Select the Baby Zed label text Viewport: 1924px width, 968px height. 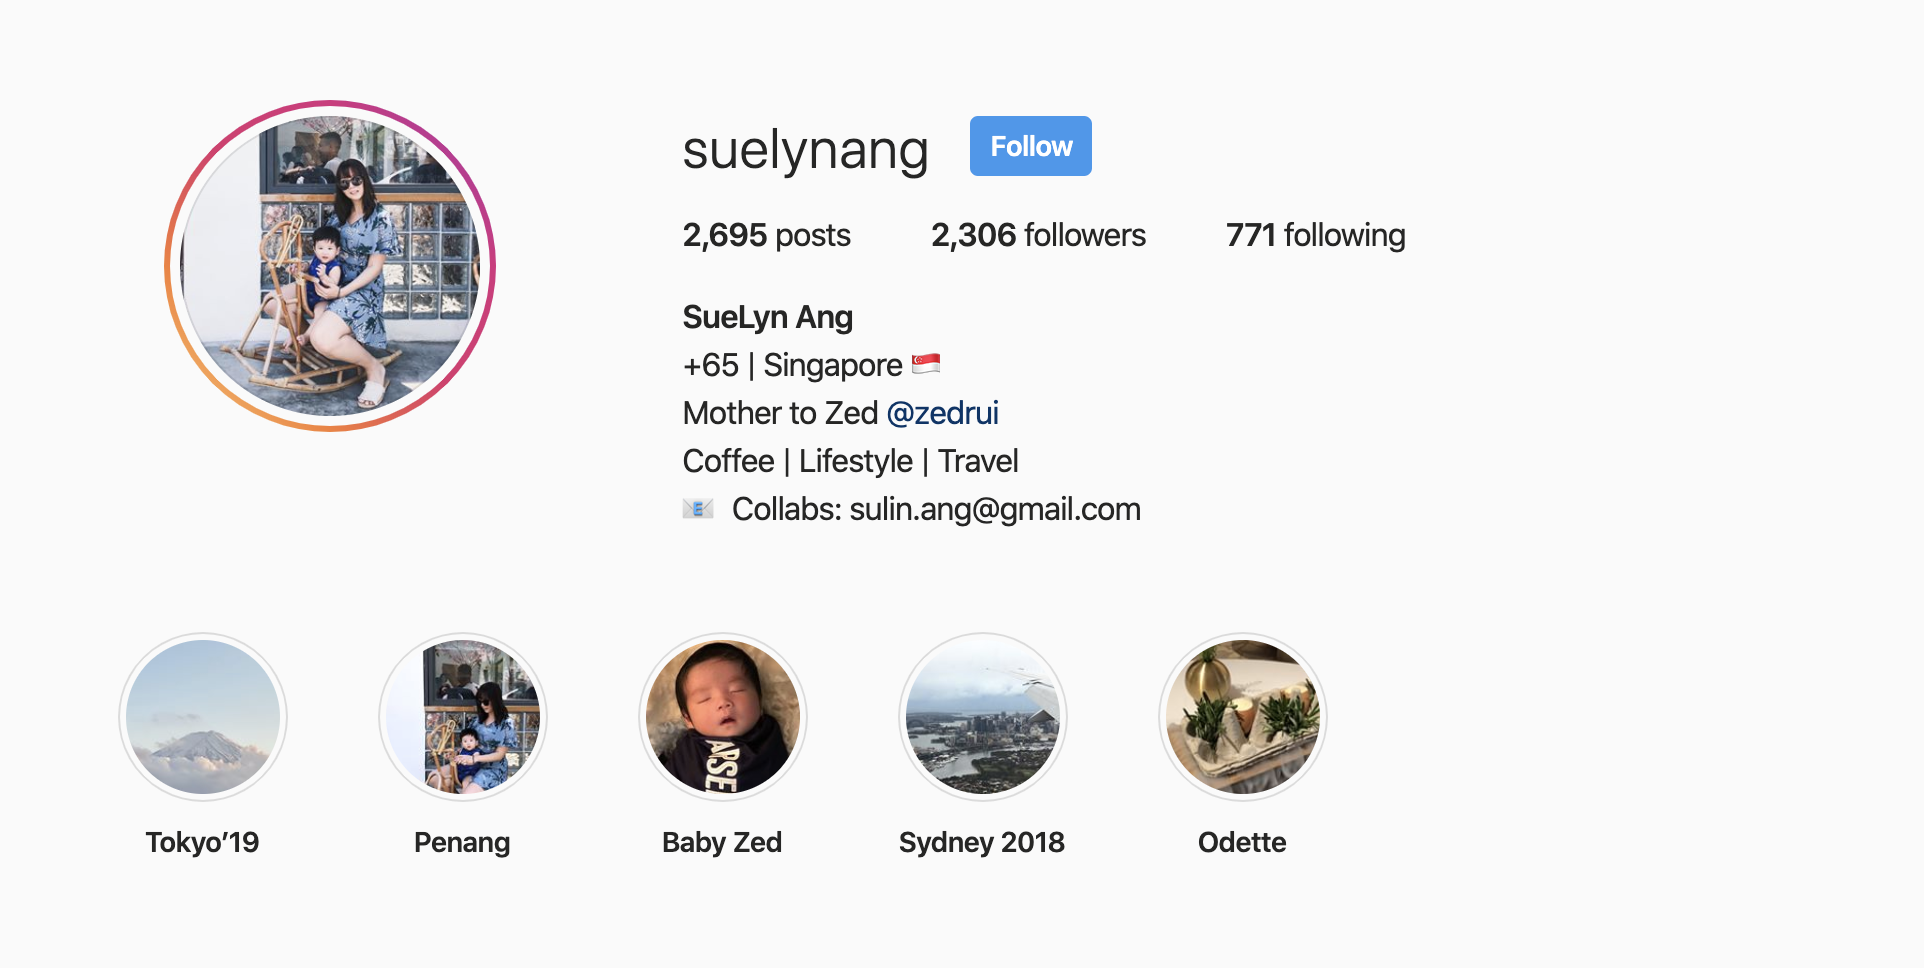click(722, 842)
